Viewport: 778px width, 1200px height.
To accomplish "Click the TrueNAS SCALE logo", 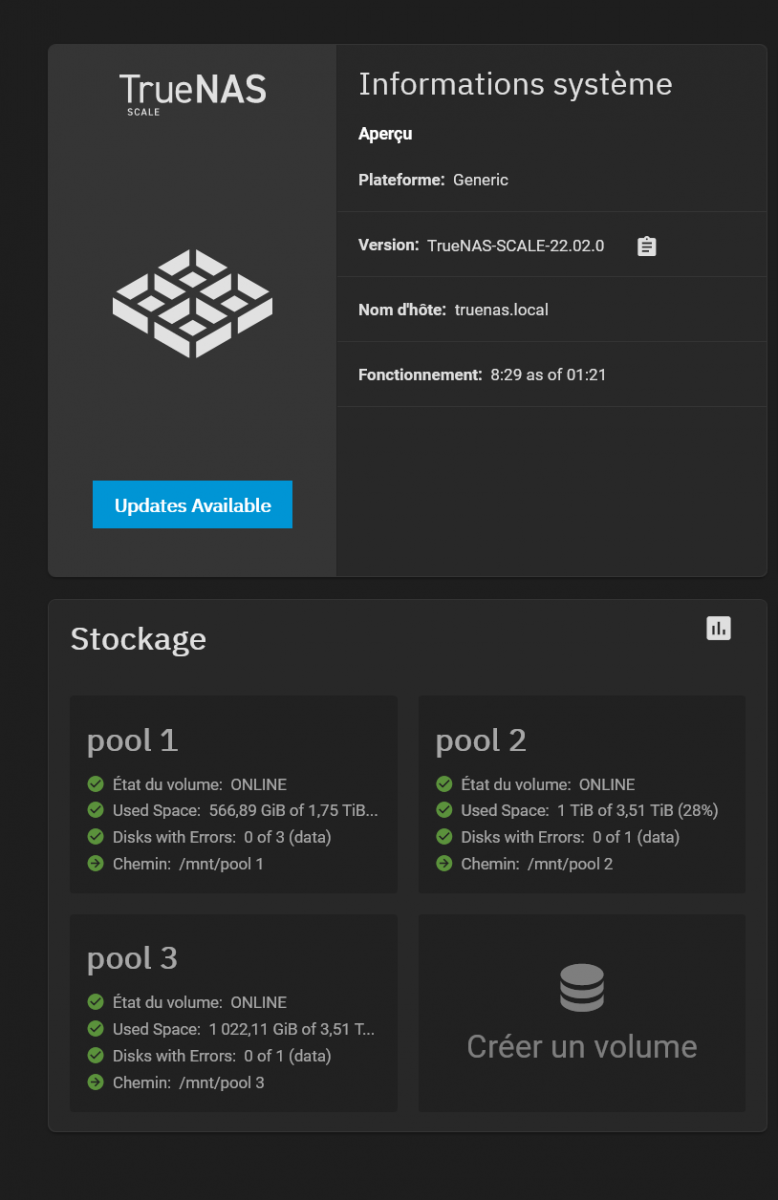I will tap(193, 94).
